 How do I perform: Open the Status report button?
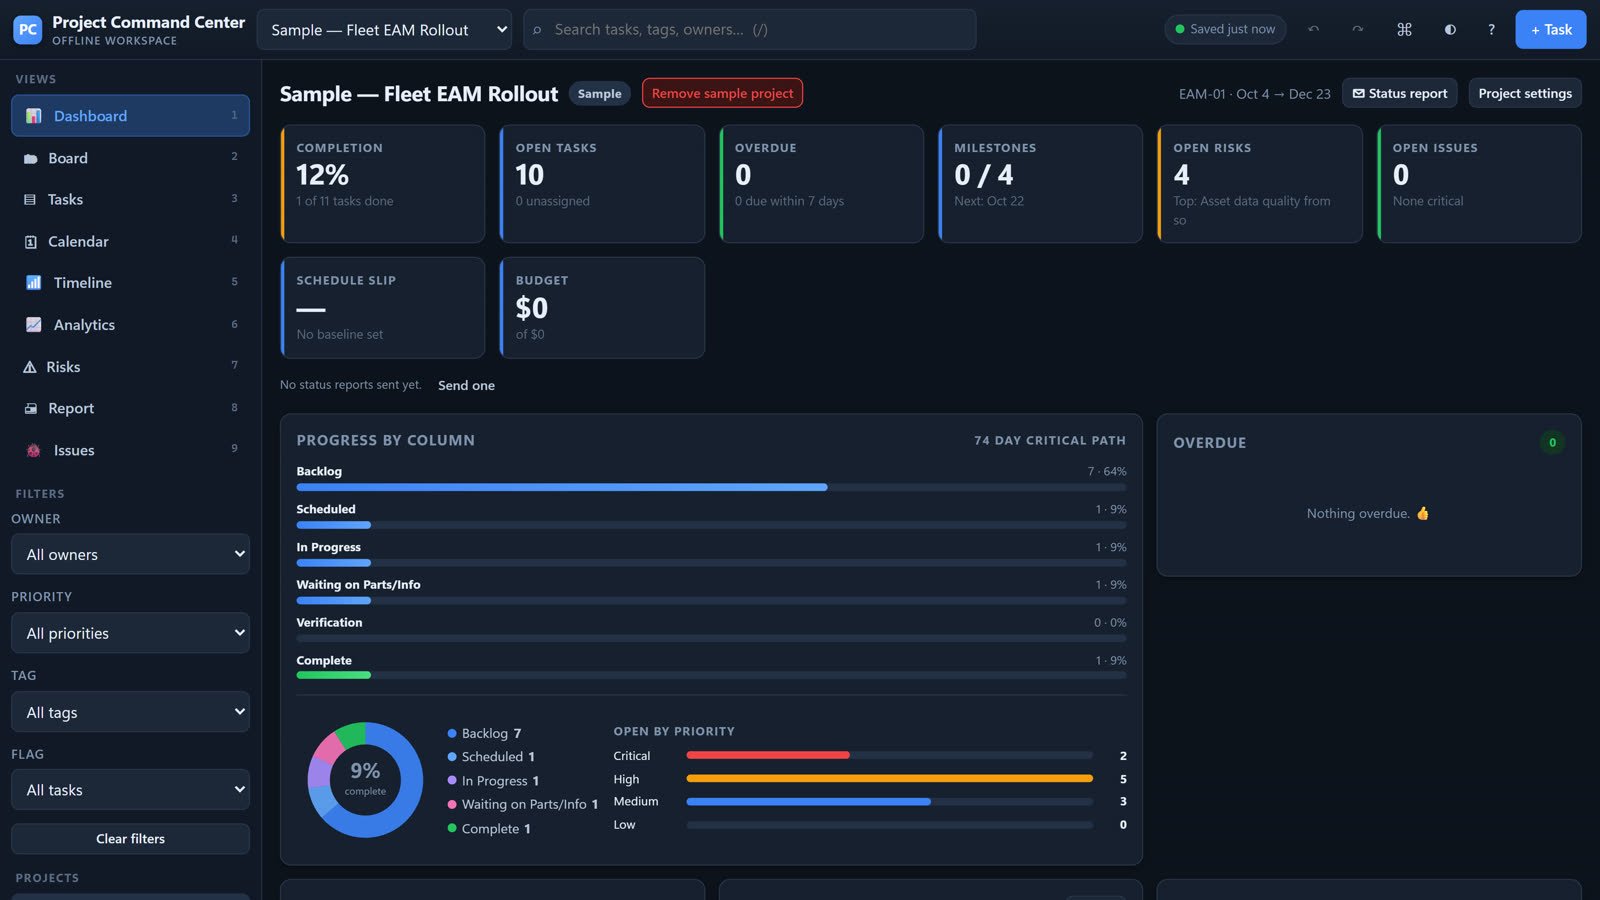tap(1399, 93)
